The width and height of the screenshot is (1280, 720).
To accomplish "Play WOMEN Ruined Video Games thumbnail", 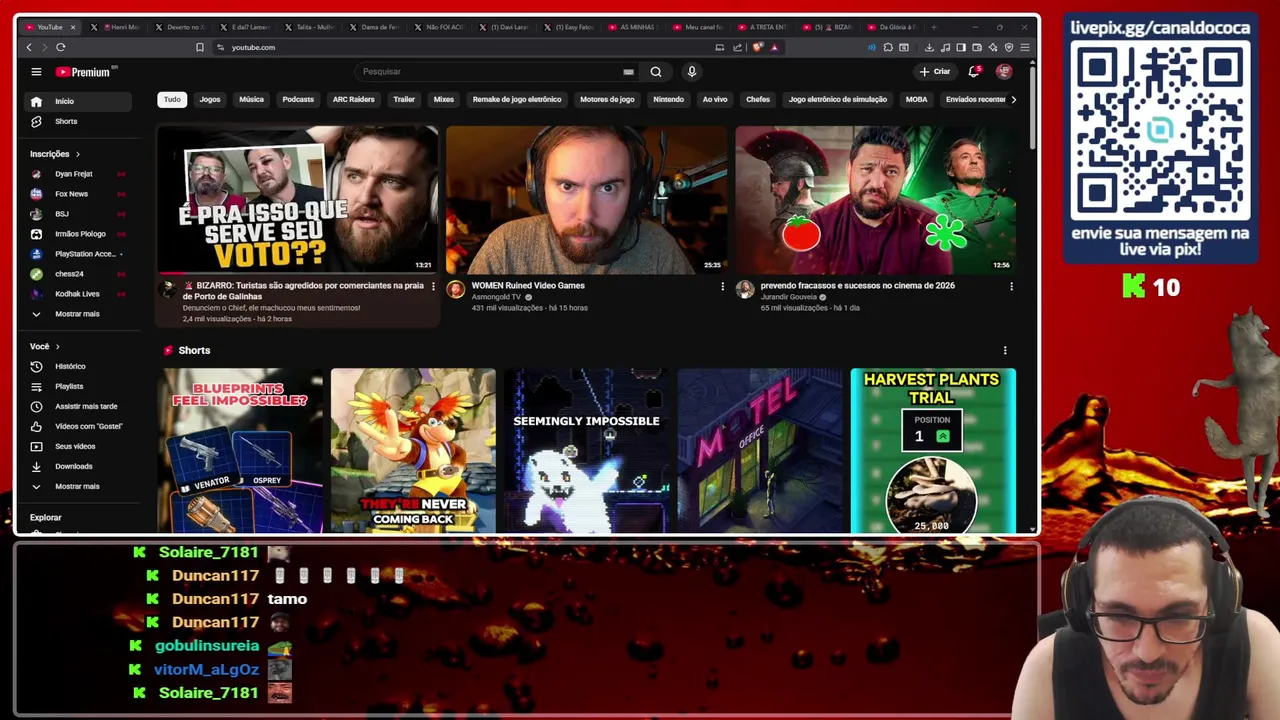I will tap(586, 199).
